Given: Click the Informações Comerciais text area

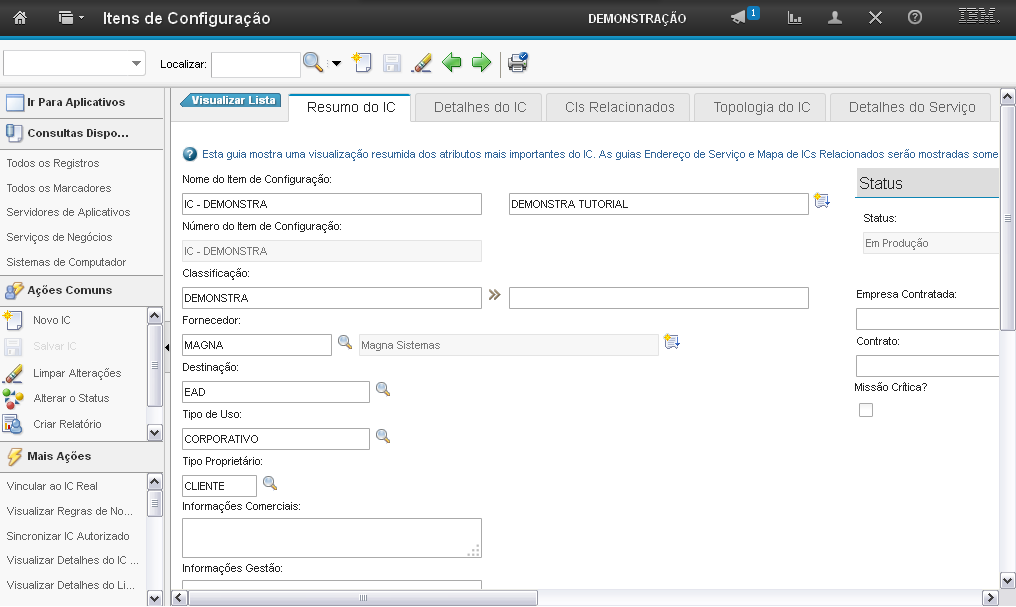Looking at the screenshot, I should tap(331, 537).
